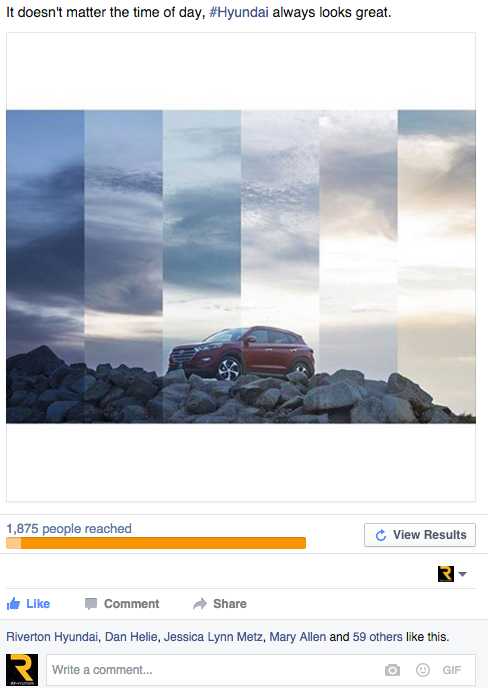Click the Write a comment input field
488x688 pixels.
tap(261, 670)
